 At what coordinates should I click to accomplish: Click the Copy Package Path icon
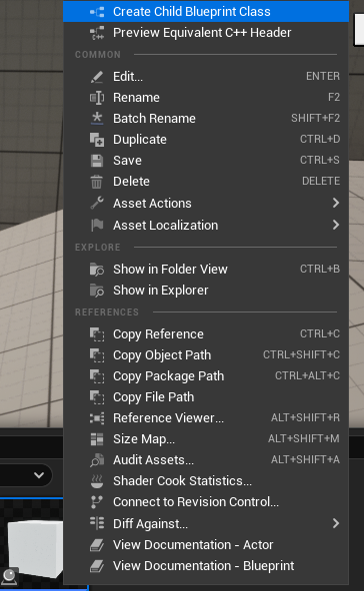coord(97,376)
